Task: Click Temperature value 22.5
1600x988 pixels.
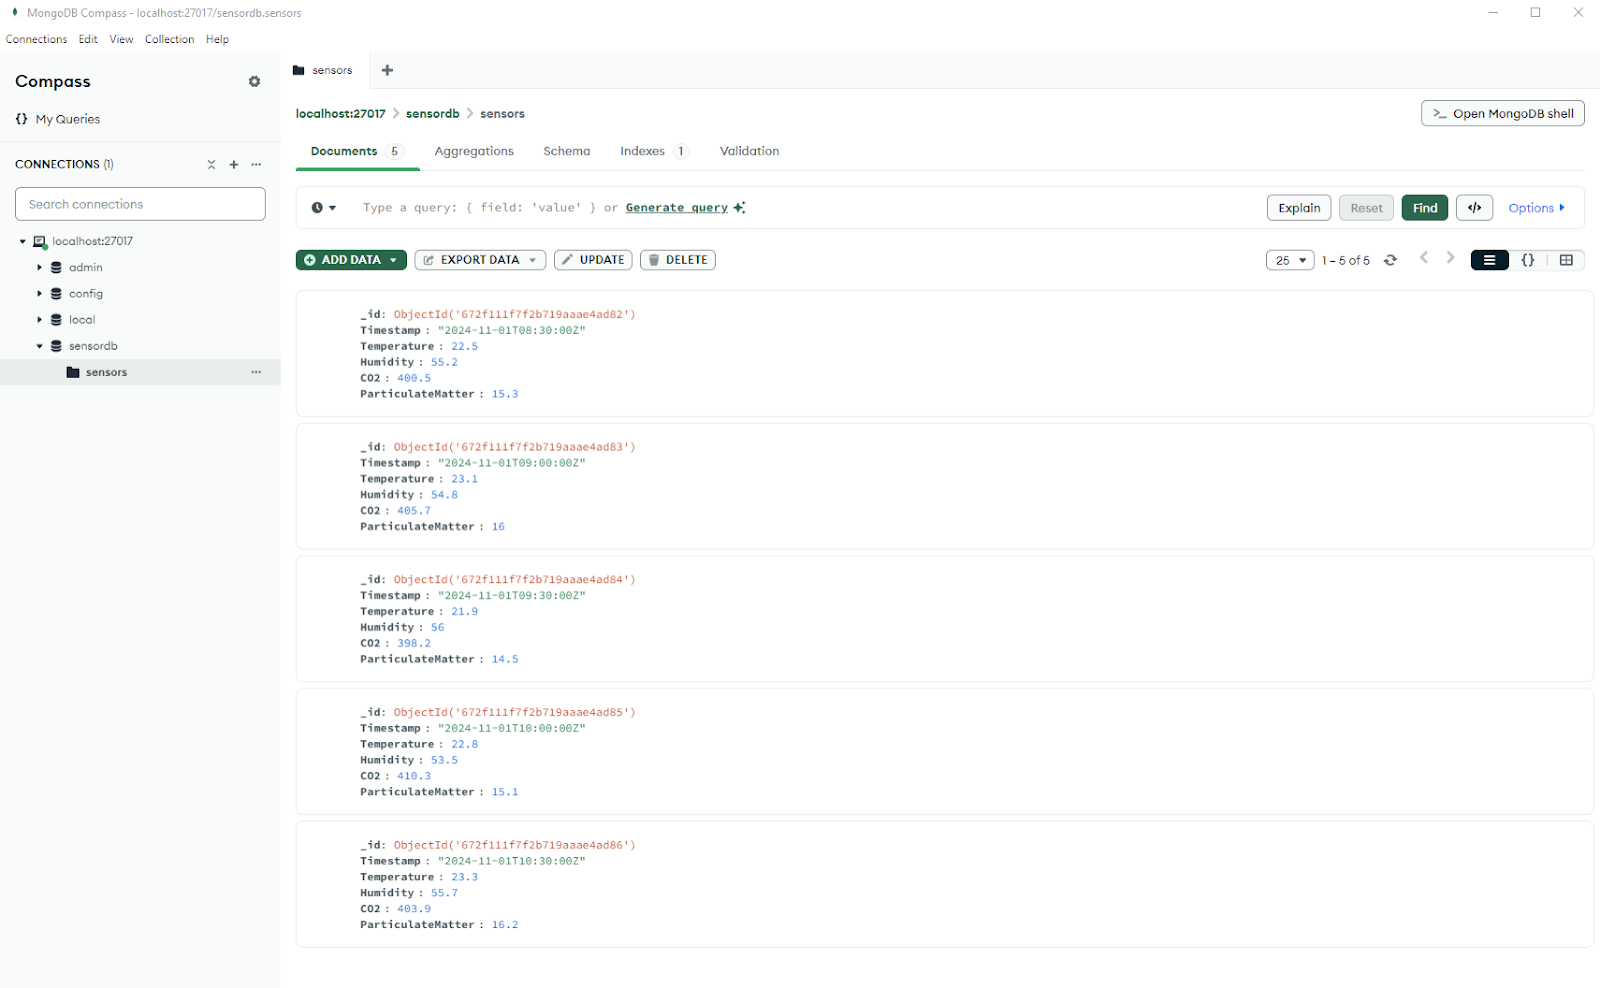Action: [464, 347]
